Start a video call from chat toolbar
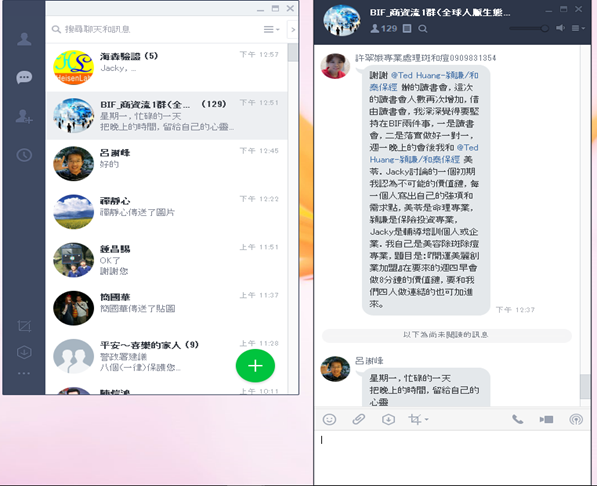Image resolution: width=597 pixels, height=486 pixels. click(x=546, y=419)
